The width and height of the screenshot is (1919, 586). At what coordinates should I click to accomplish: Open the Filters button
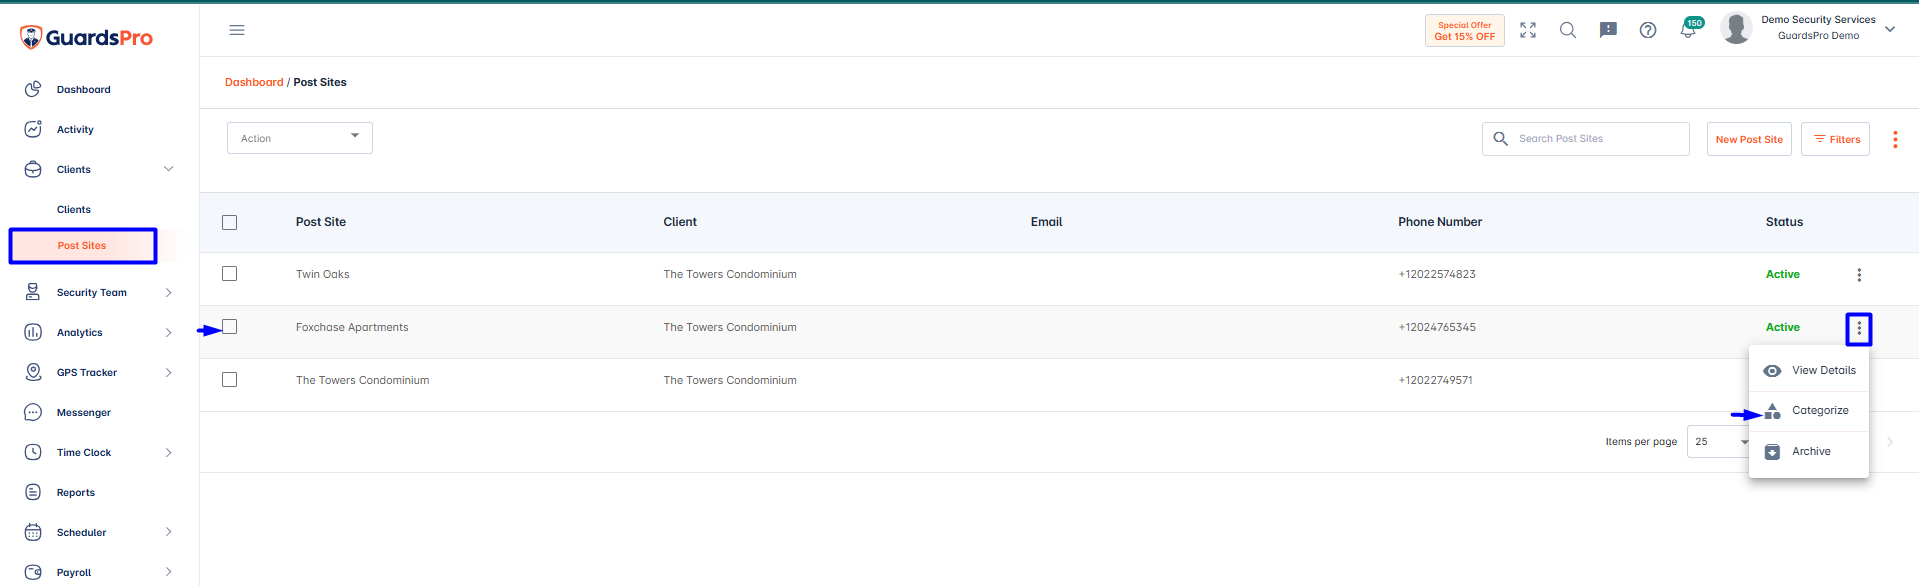[x=1836, y=140]
